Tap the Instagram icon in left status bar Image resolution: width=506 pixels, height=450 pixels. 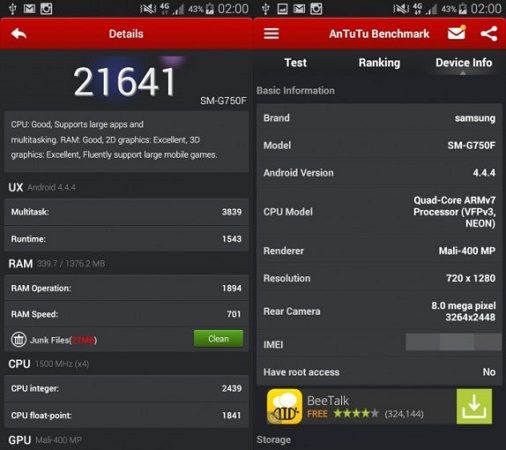[46, 9]
